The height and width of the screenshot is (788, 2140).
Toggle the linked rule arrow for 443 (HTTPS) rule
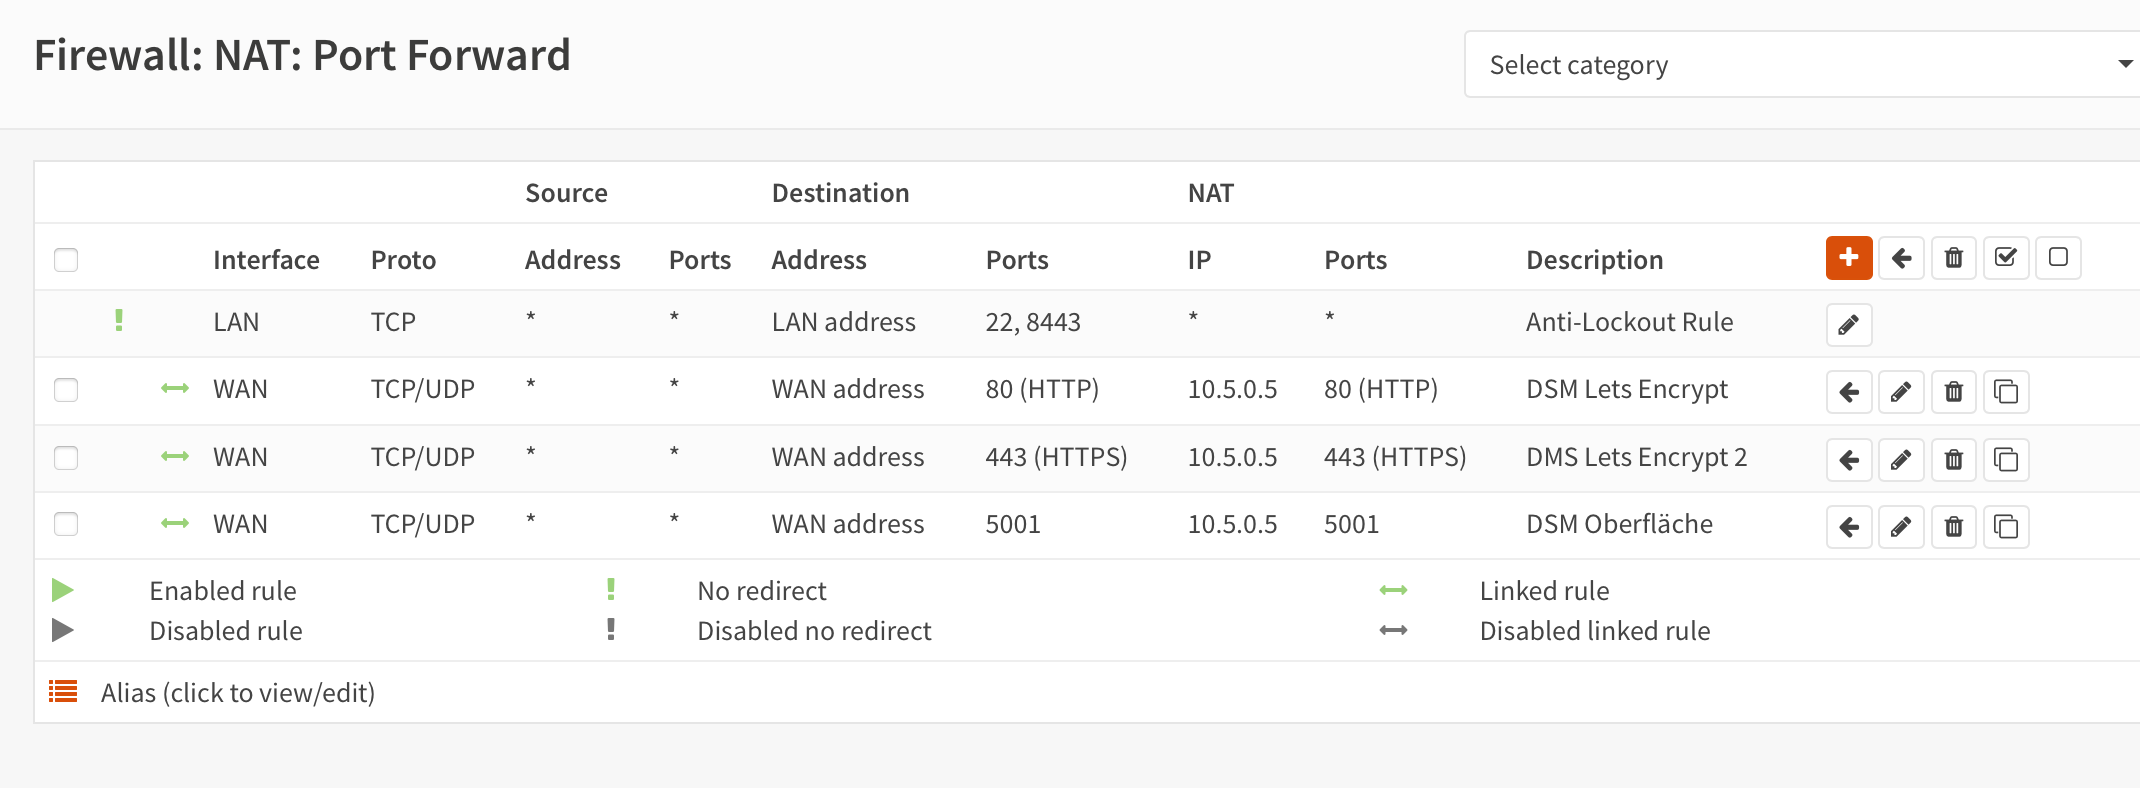[175, 457]
